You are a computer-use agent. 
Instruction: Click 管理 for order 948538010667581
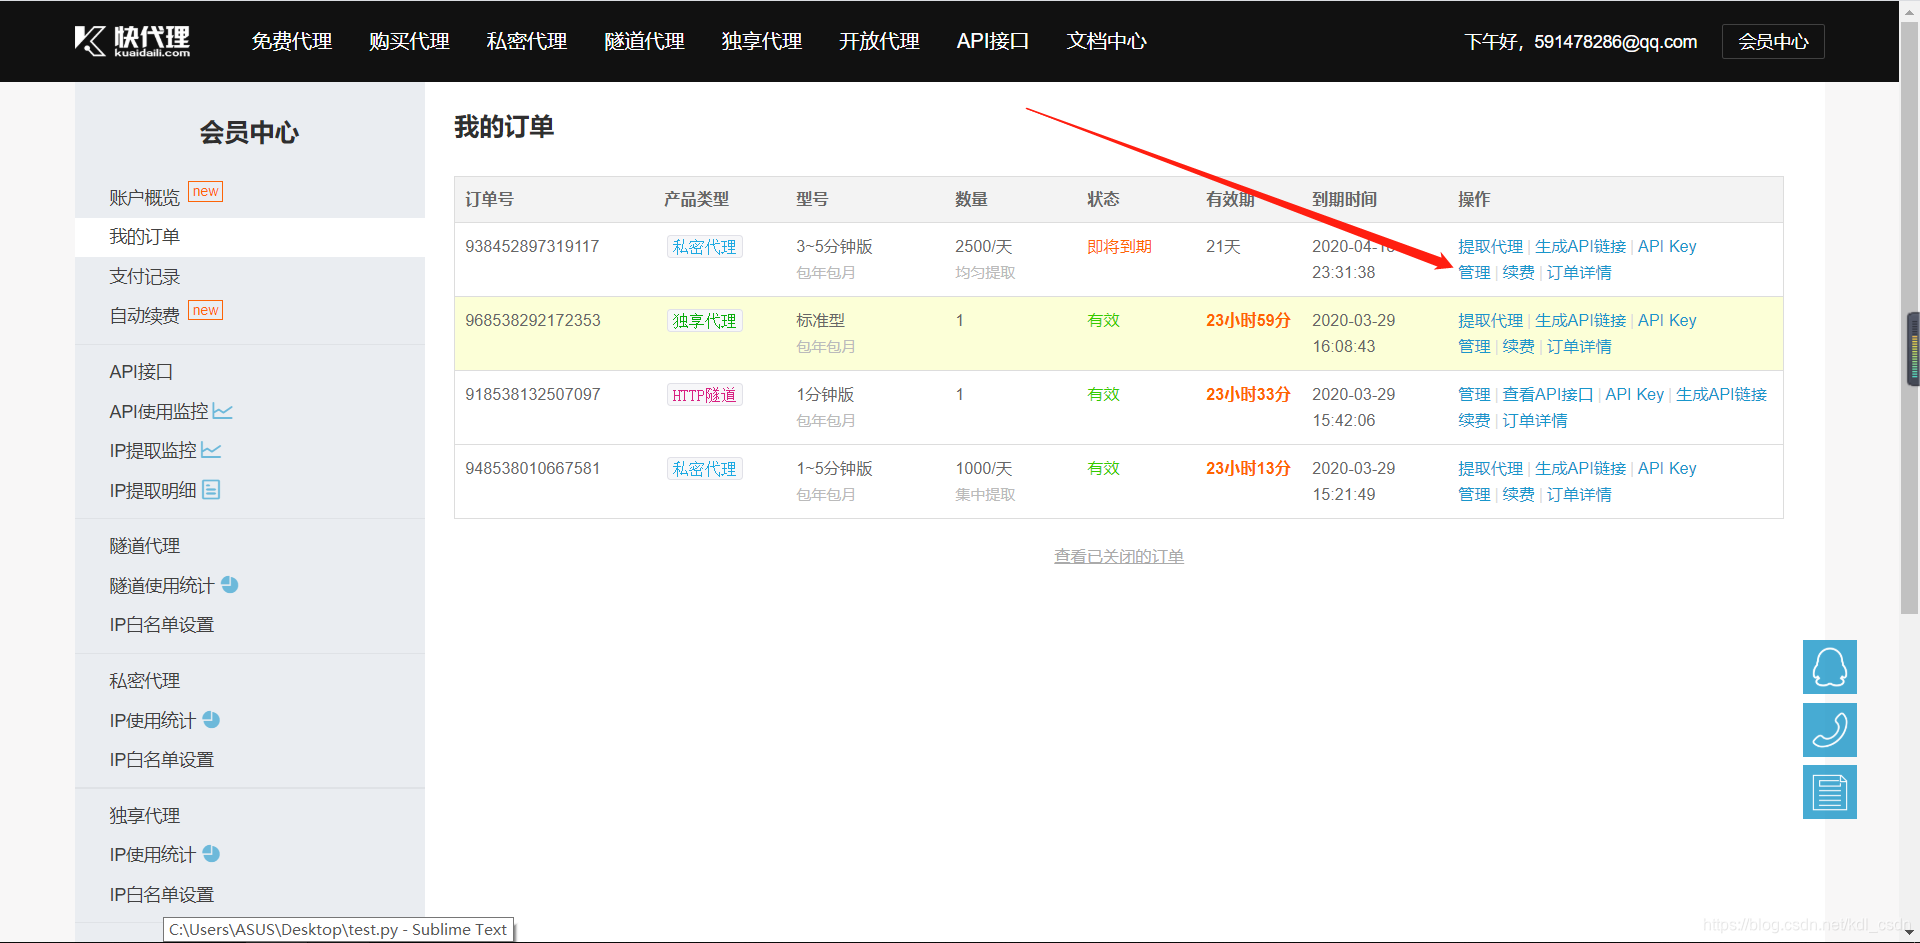(x=1474, y=494)
